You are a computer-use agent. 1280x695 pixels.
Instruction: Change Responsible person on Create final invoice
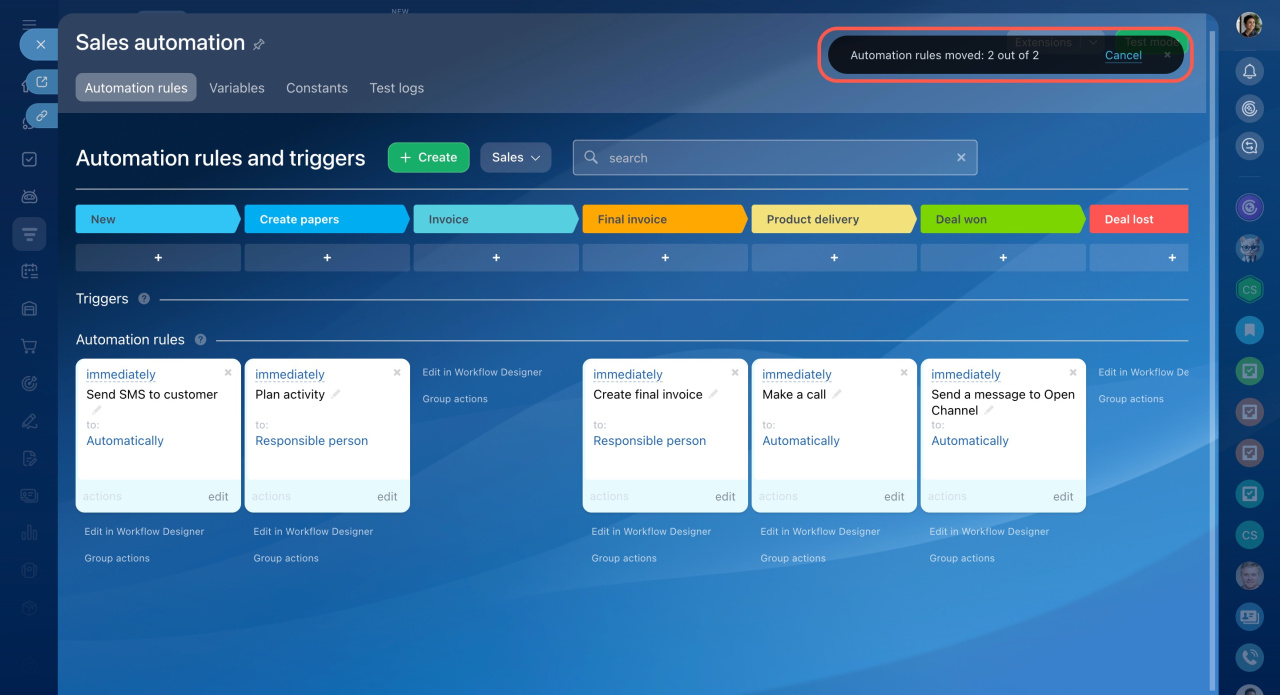[x=649, y=441]
